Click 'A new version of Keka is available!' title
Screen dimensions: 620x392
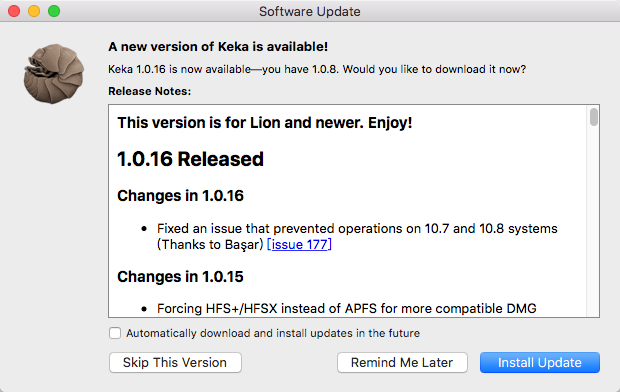218,47
